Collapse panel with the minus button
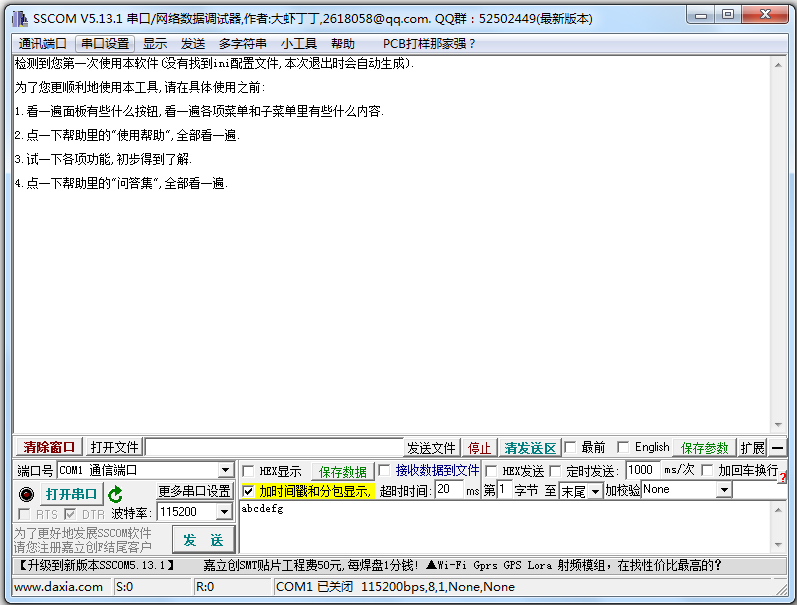 click(x=777, y=448)
